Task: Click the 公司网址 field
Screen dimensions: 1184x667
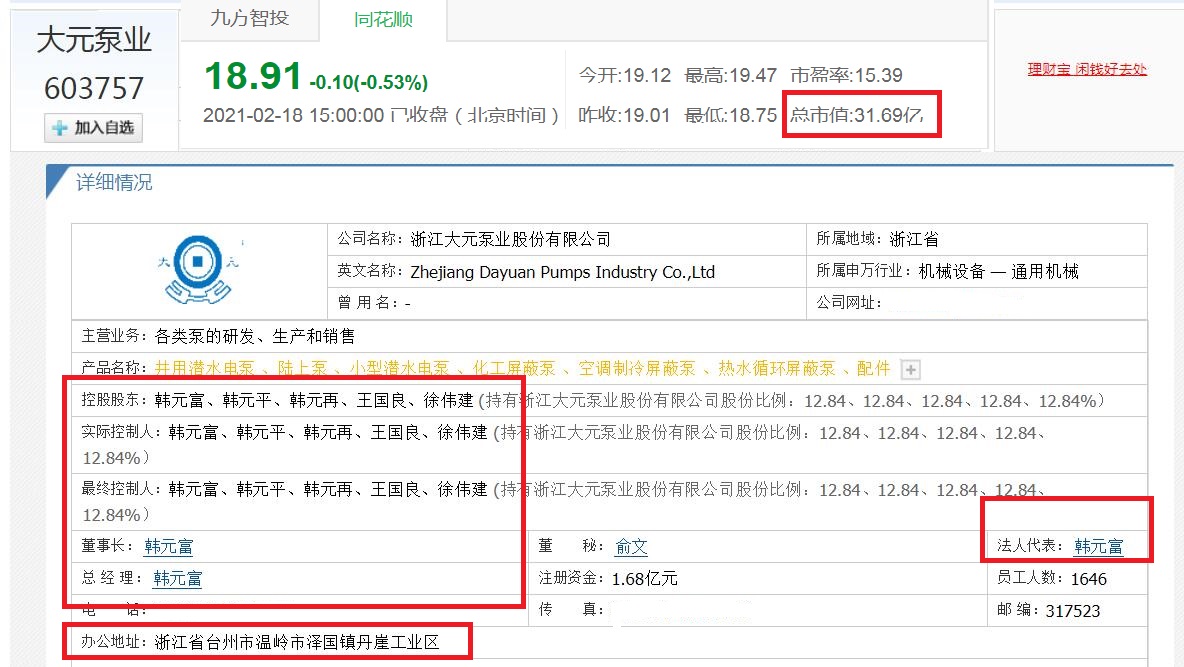Action: click(976, 303)
